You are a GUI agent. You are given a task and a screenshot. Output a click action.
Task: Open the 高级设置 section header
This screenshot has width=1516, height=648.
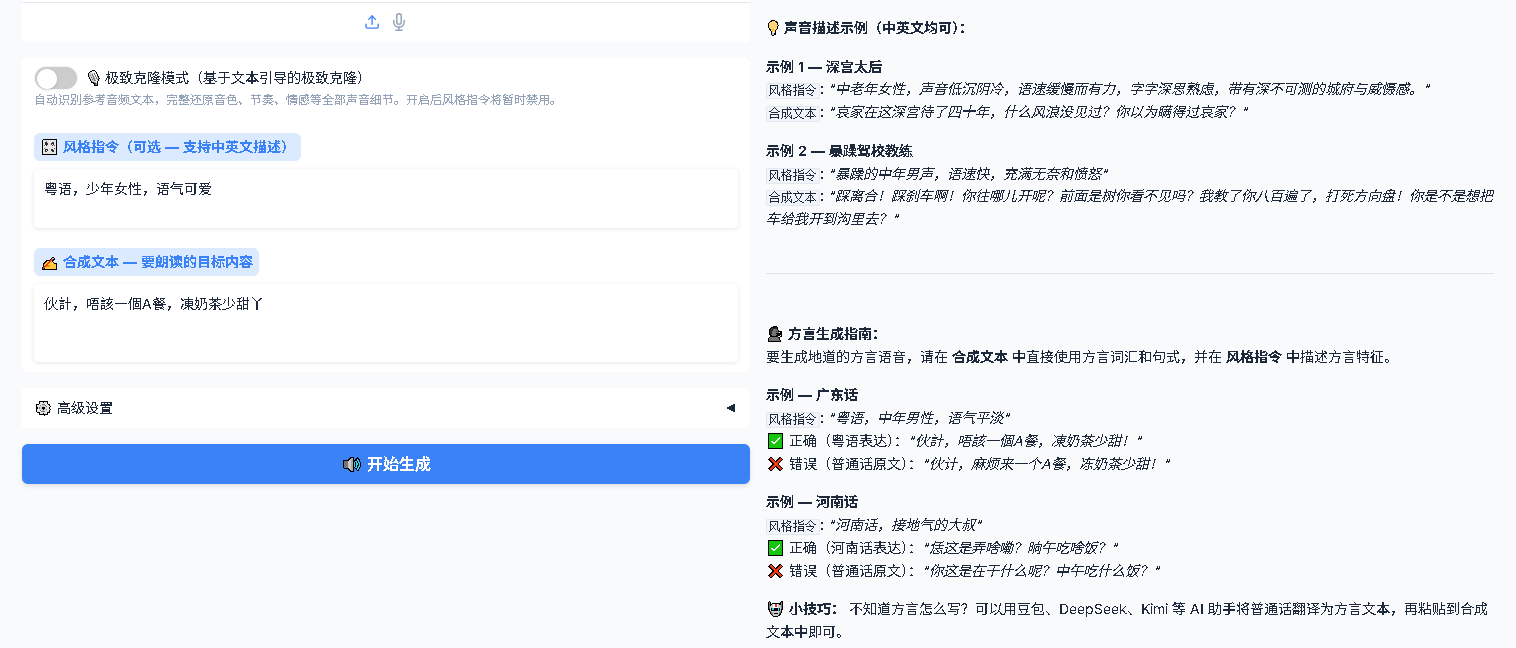tap(386, 408)
